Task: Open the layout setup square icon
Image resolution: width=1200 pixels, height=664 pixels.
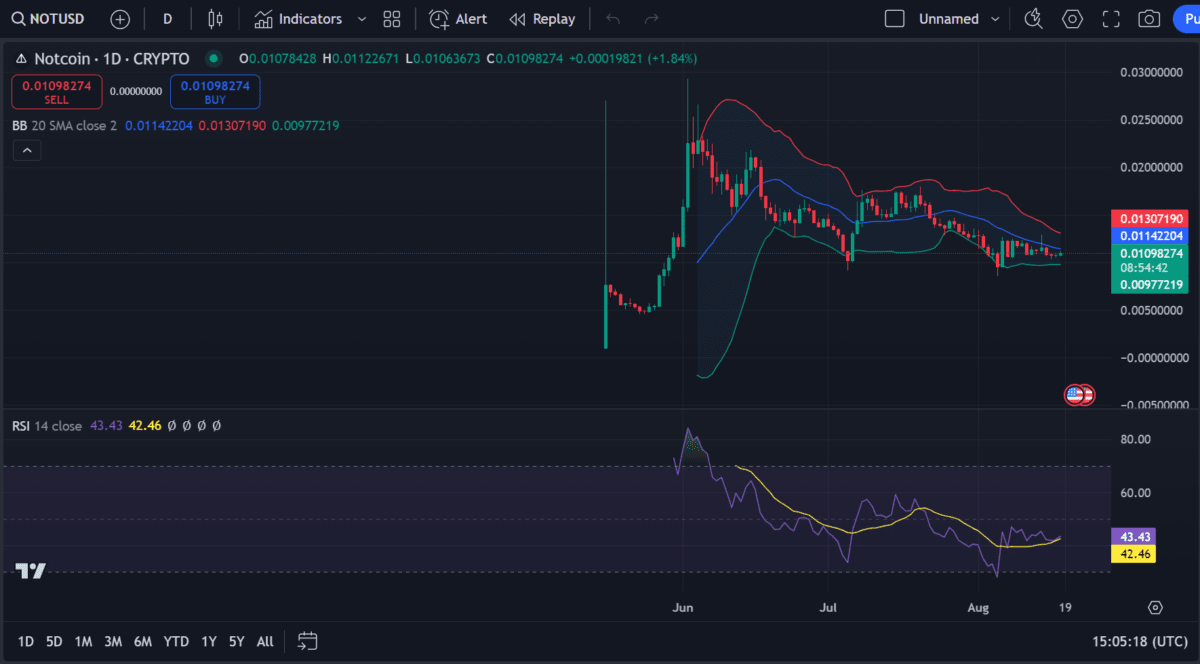Action: pos(895,19)
